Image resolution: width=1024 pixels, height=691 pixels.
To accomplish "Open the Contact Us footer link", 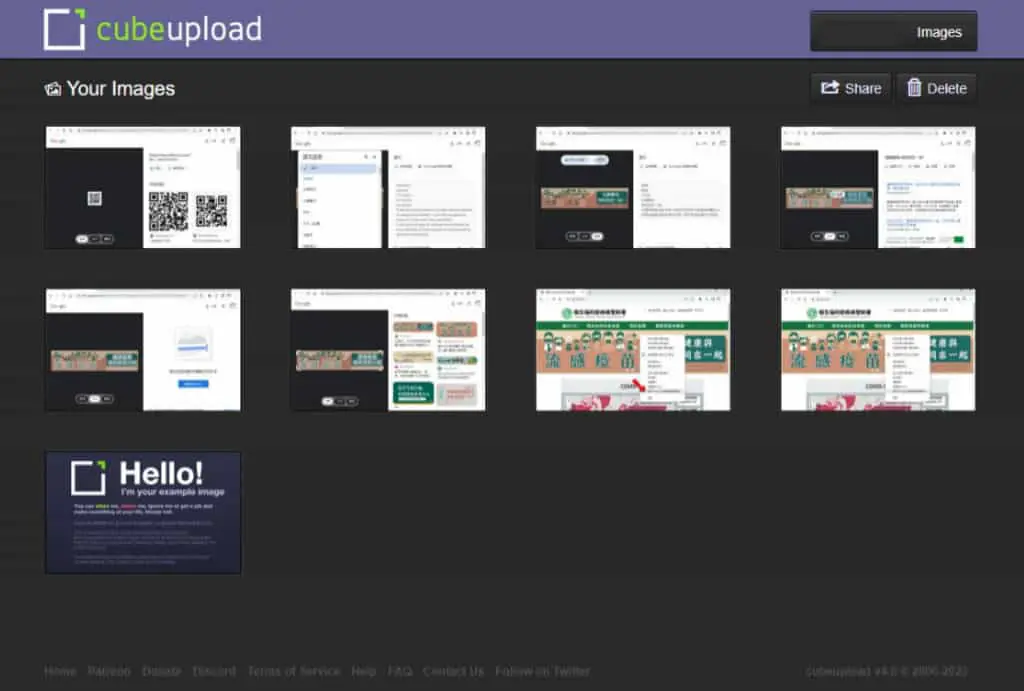I will click(453, 671).
